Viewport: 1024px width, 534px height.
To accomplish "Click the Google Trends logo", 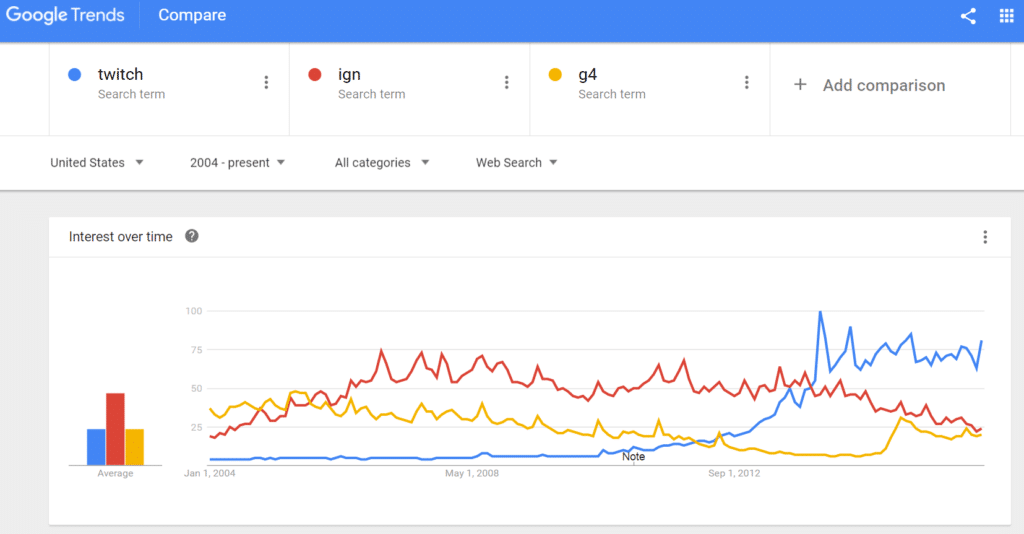I will pyautogui.click(x=65, y=15).
